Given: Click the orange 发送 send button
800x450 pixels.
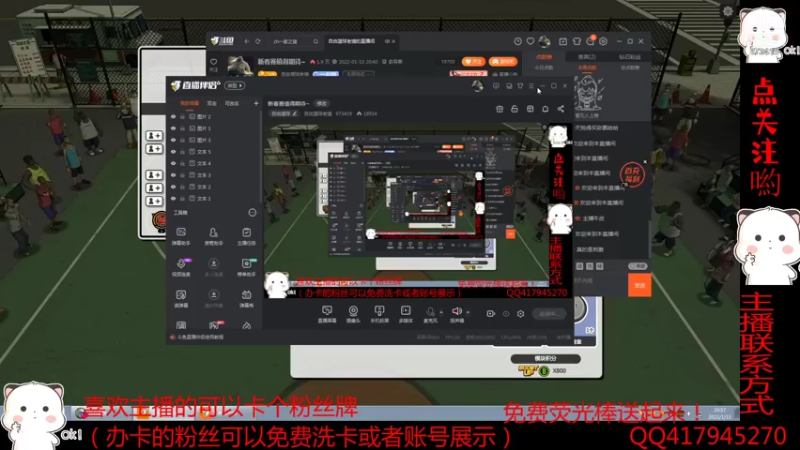Looking at the screenshot, I should click(x=640, y=285).
